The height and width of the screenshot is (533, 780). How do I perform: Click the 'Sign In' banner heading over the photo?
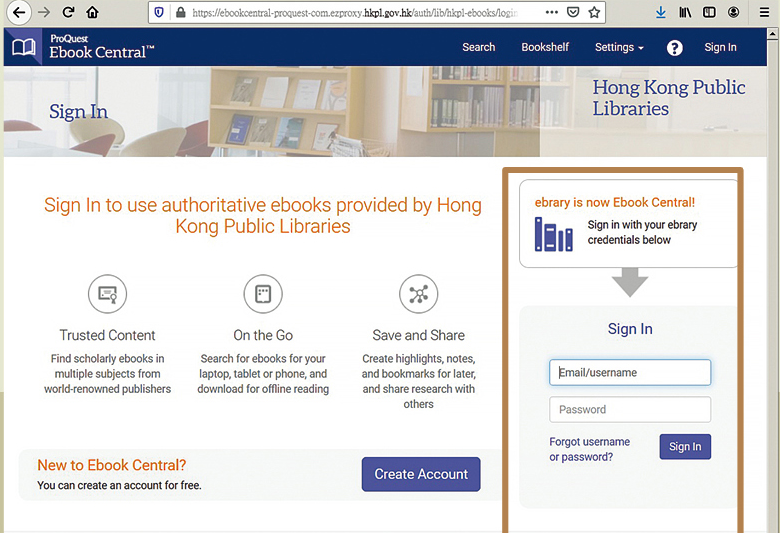[79, 111]
